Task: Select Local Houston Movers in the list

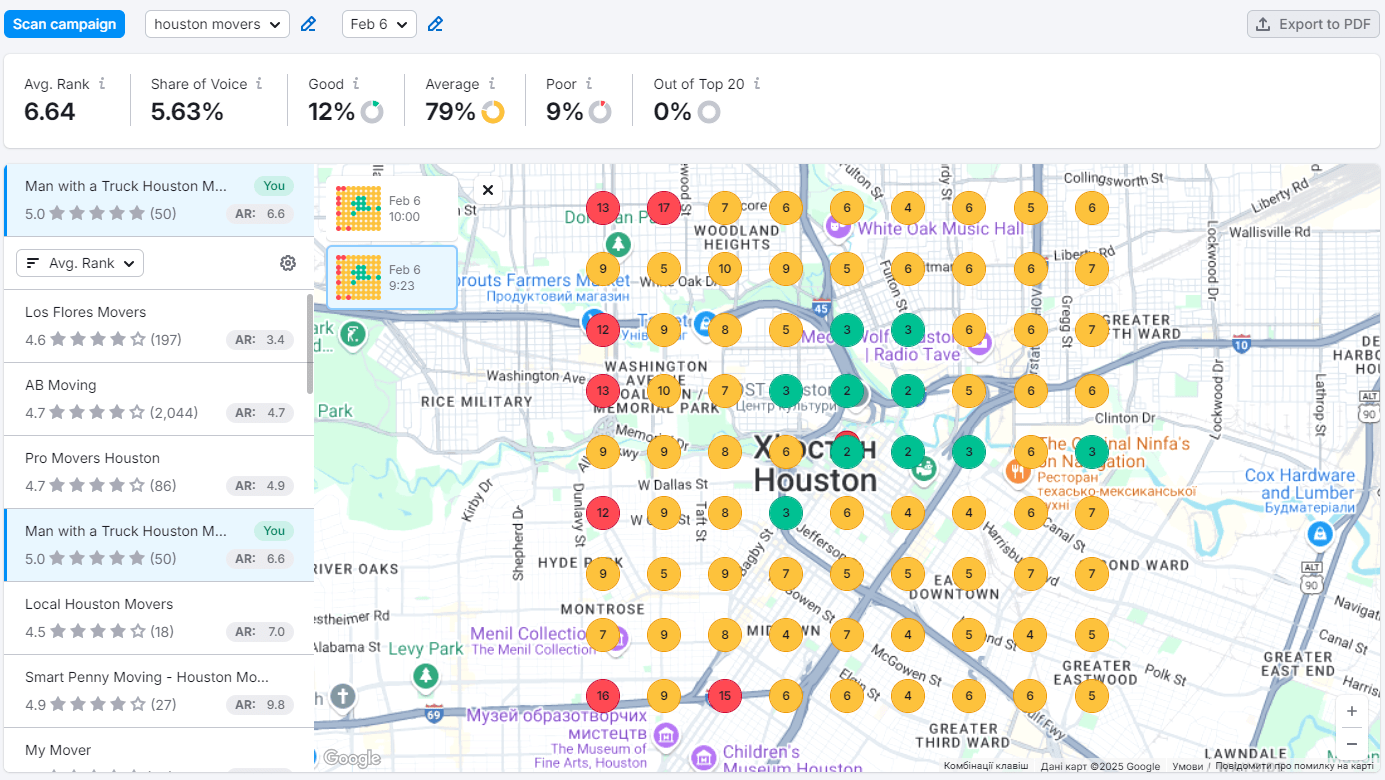Action: pos(158,618)
